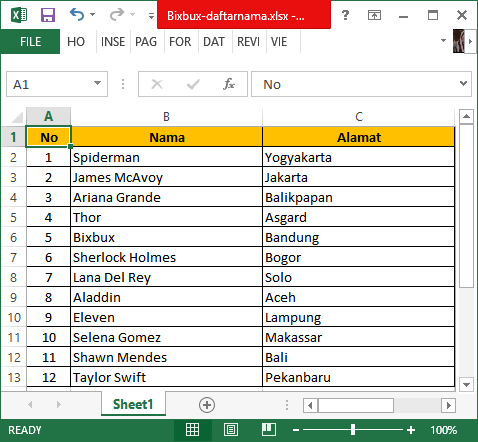Viewport: 478px width, 442px height.
Task: Redo the last action
Action: click(x=117, y=15)
